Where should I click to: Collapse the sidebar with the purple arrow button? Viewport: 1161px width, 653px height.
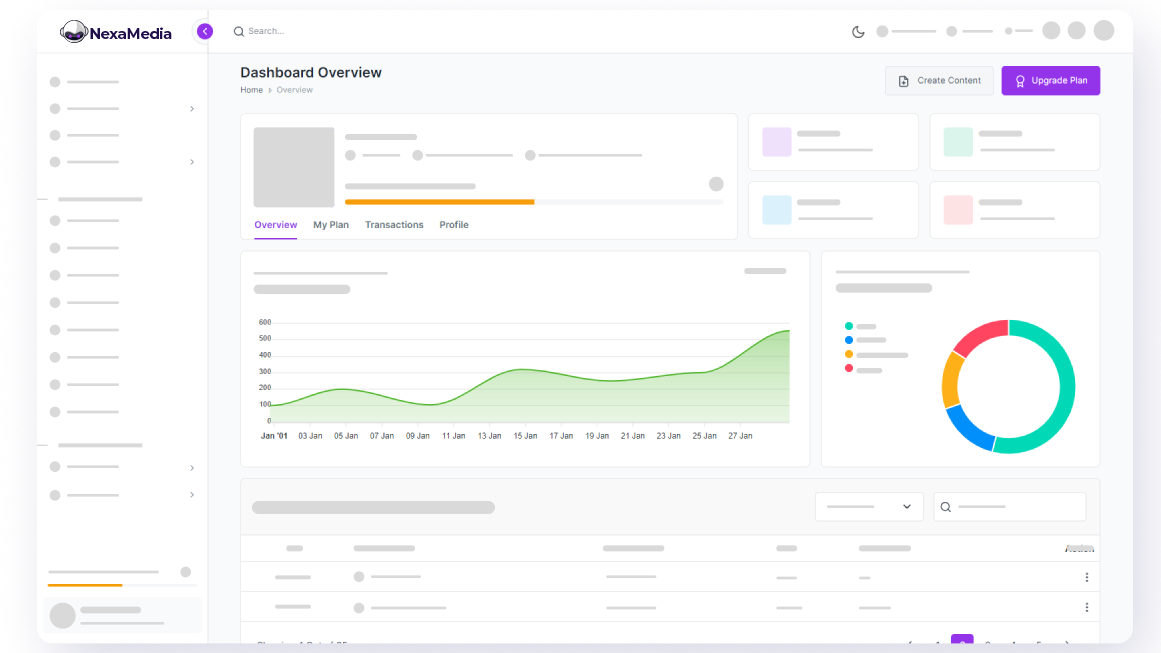205,31
